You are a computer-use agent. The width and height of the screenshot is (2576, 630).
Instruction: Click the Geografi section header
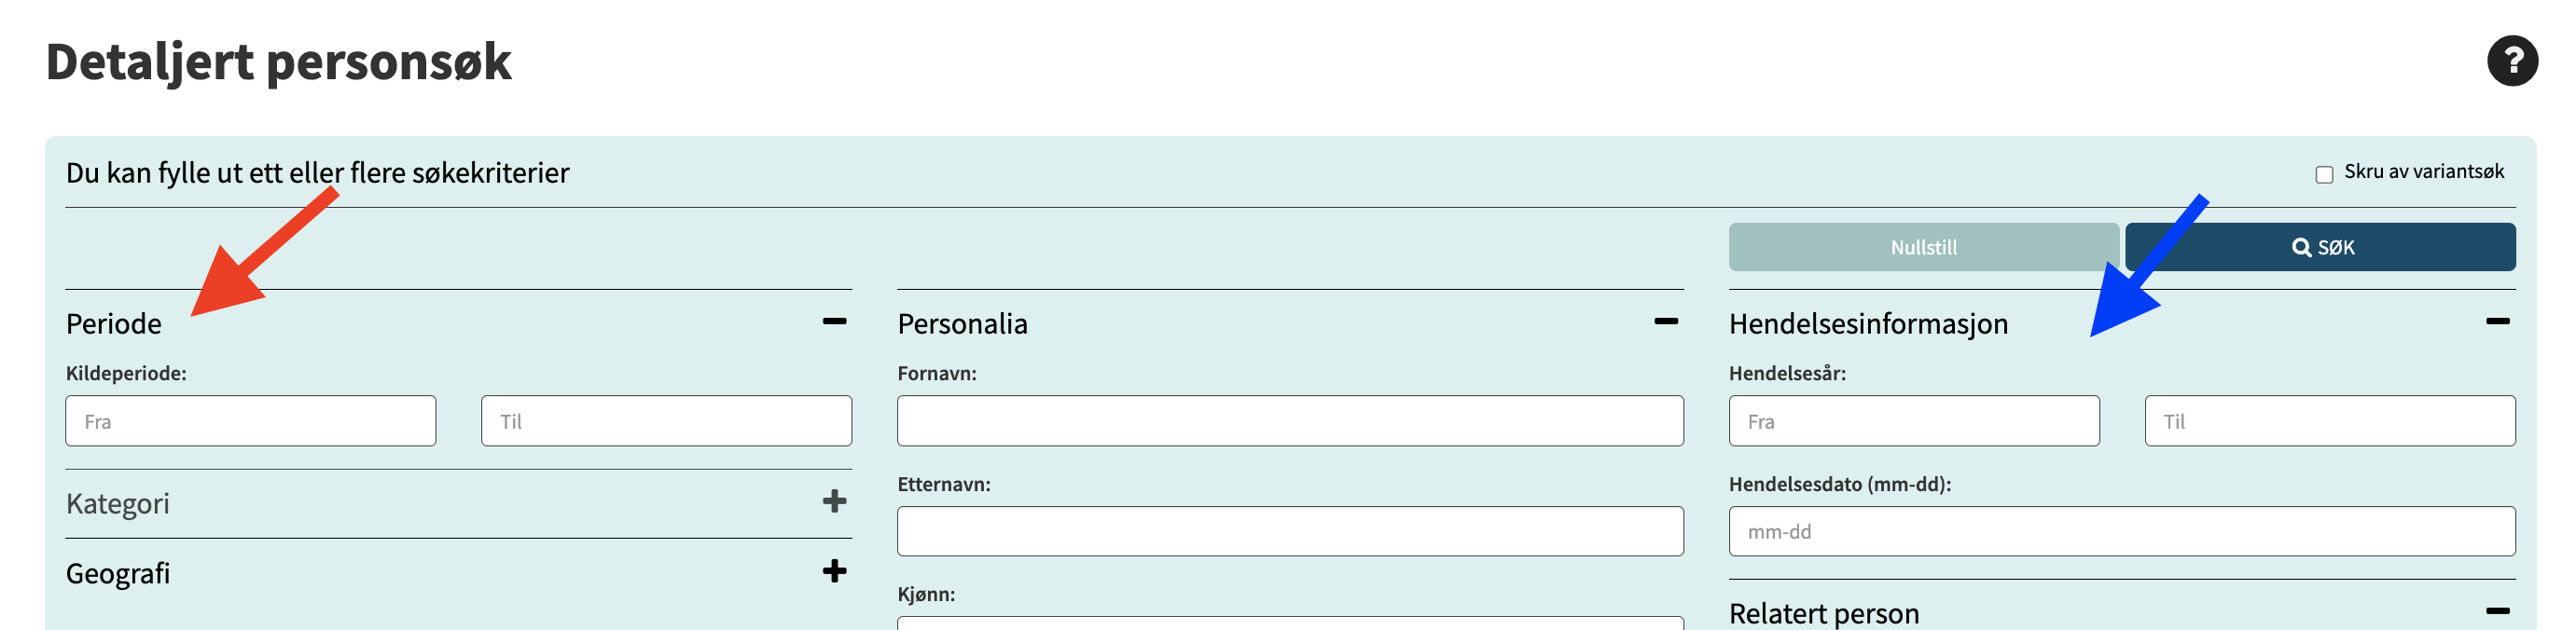[118, 573]
